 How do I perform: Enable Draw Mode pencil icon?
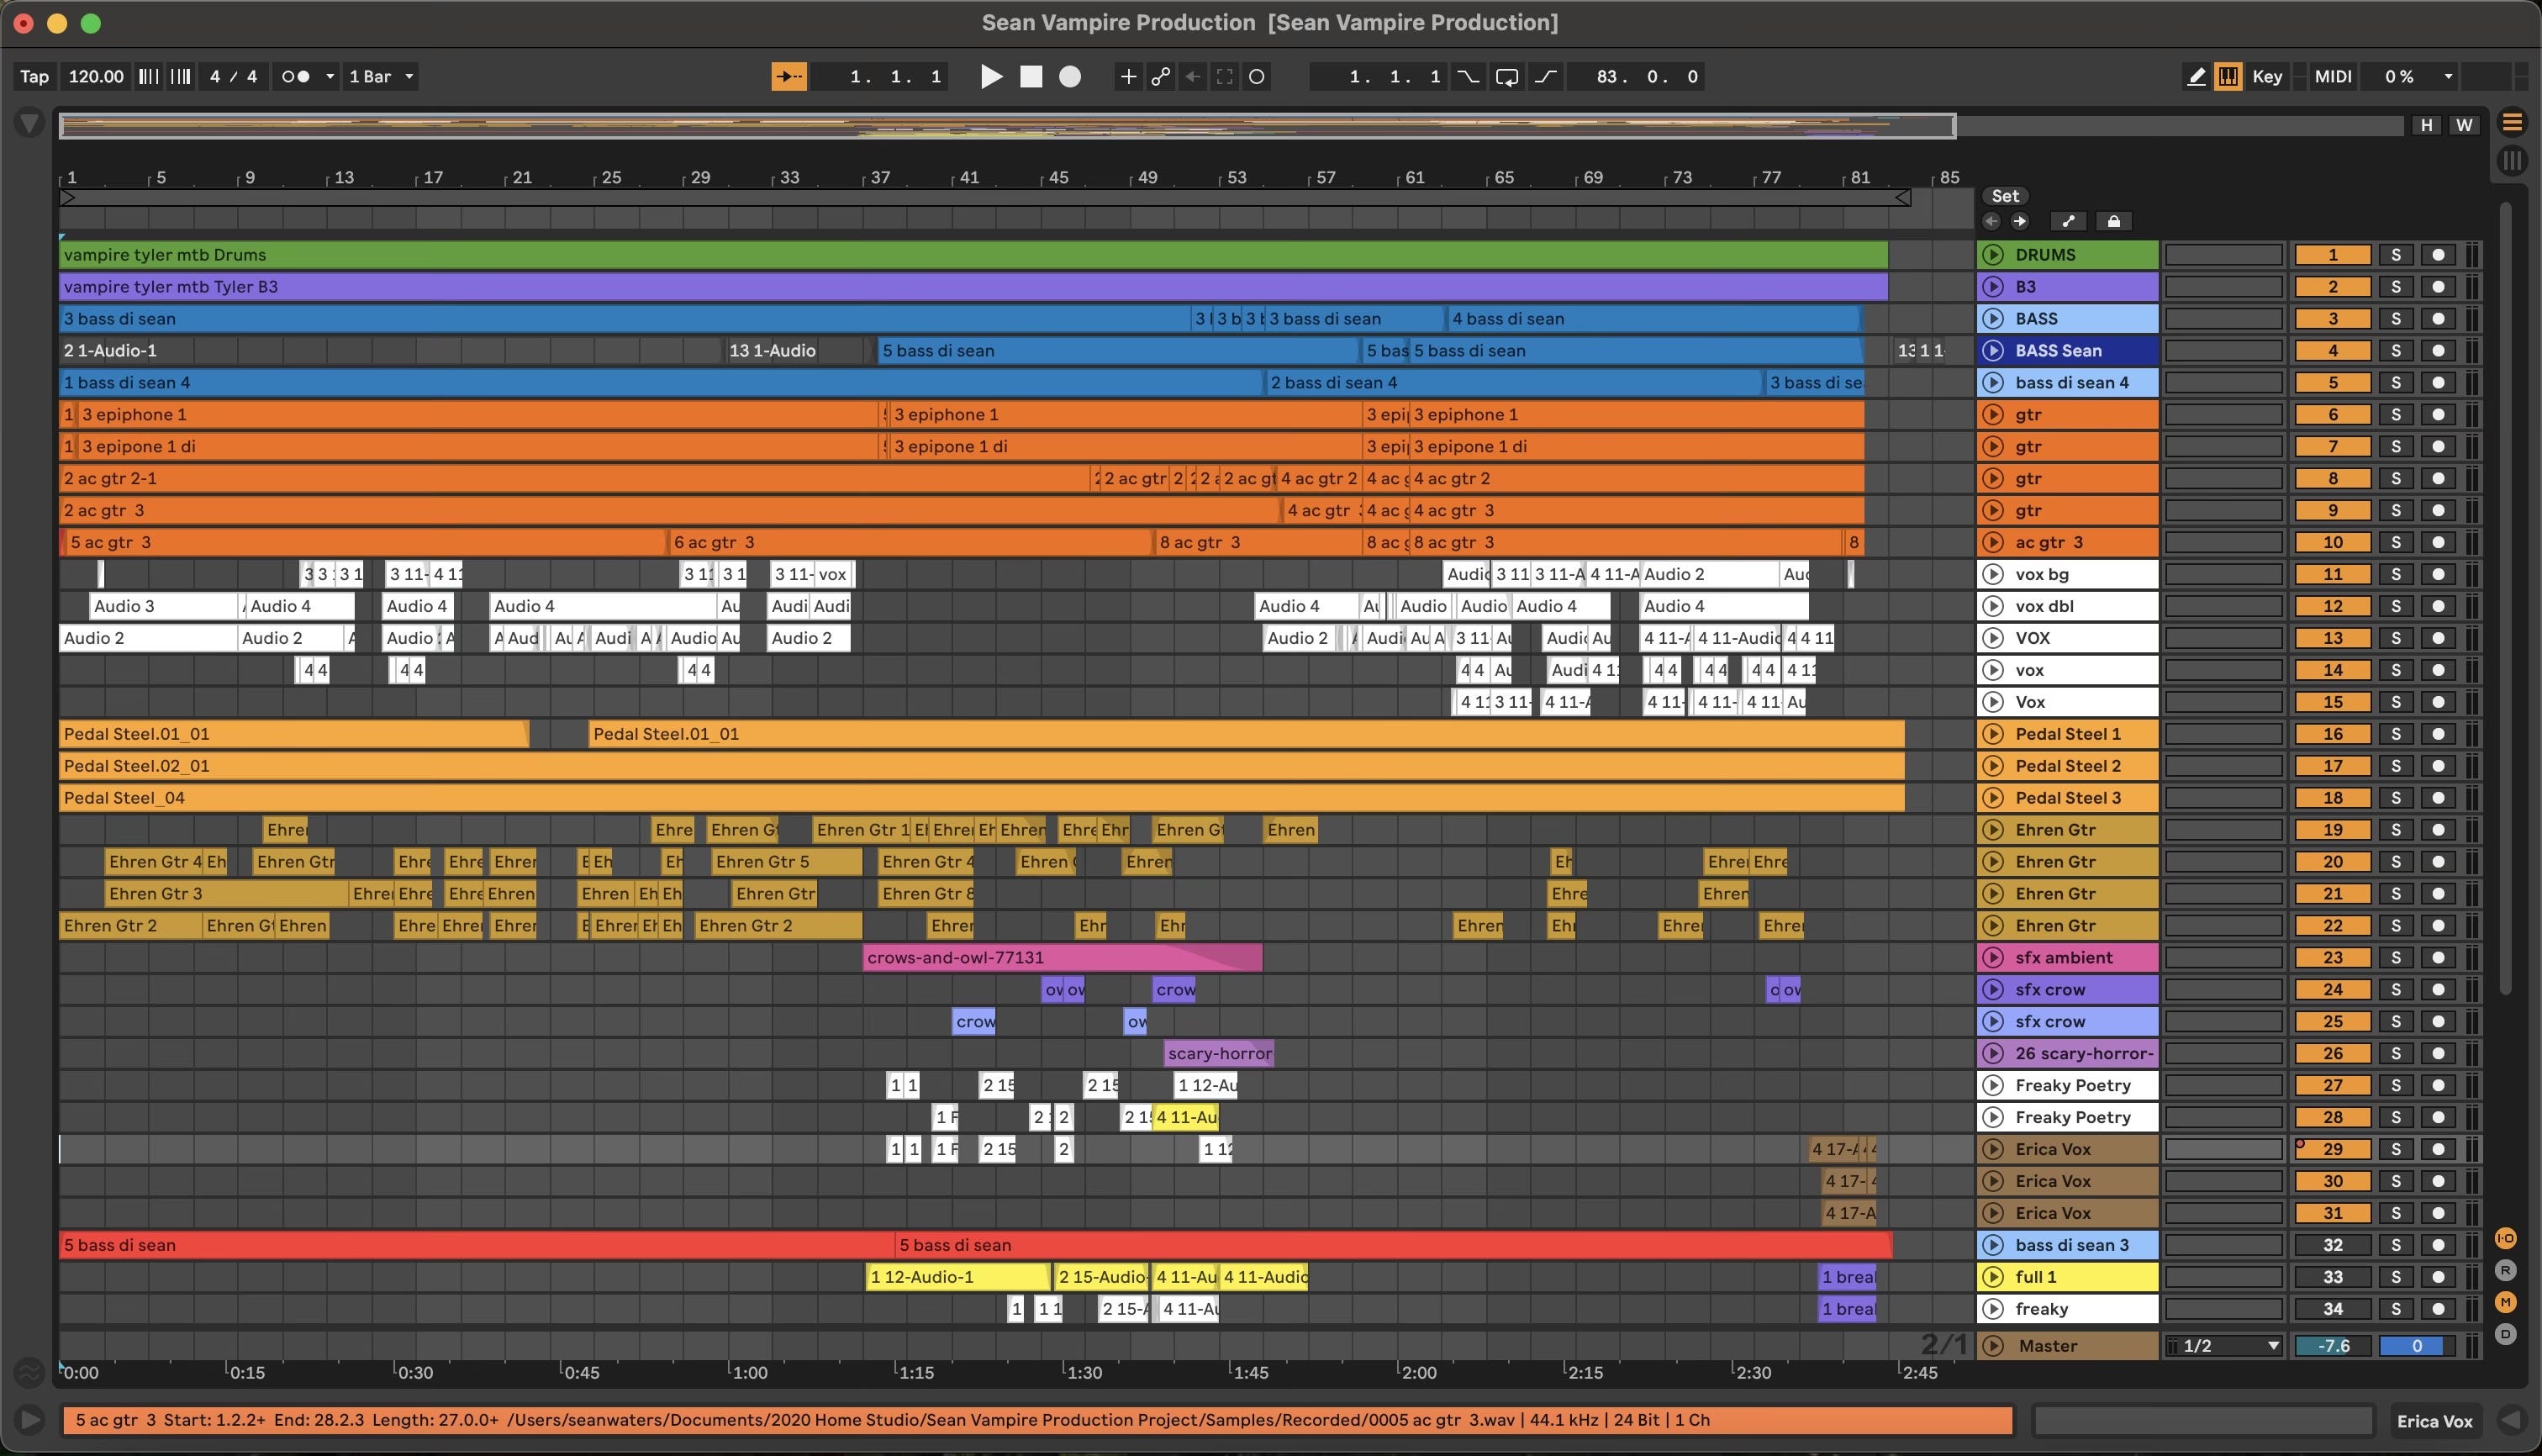(x=2196, y=77)
